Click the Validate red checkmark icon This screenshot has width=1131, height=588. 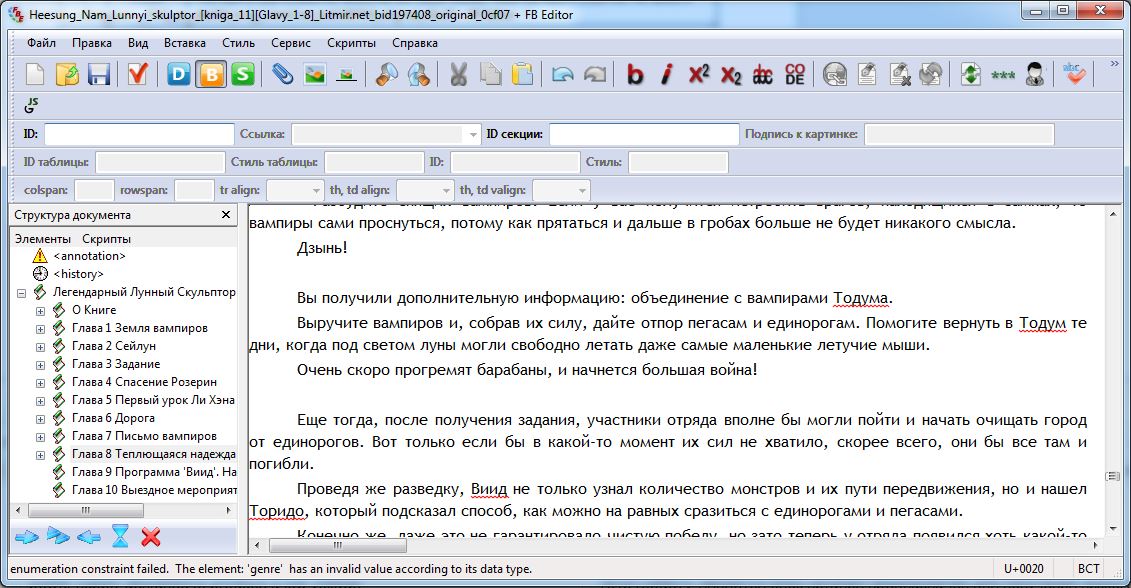[137, 74]
